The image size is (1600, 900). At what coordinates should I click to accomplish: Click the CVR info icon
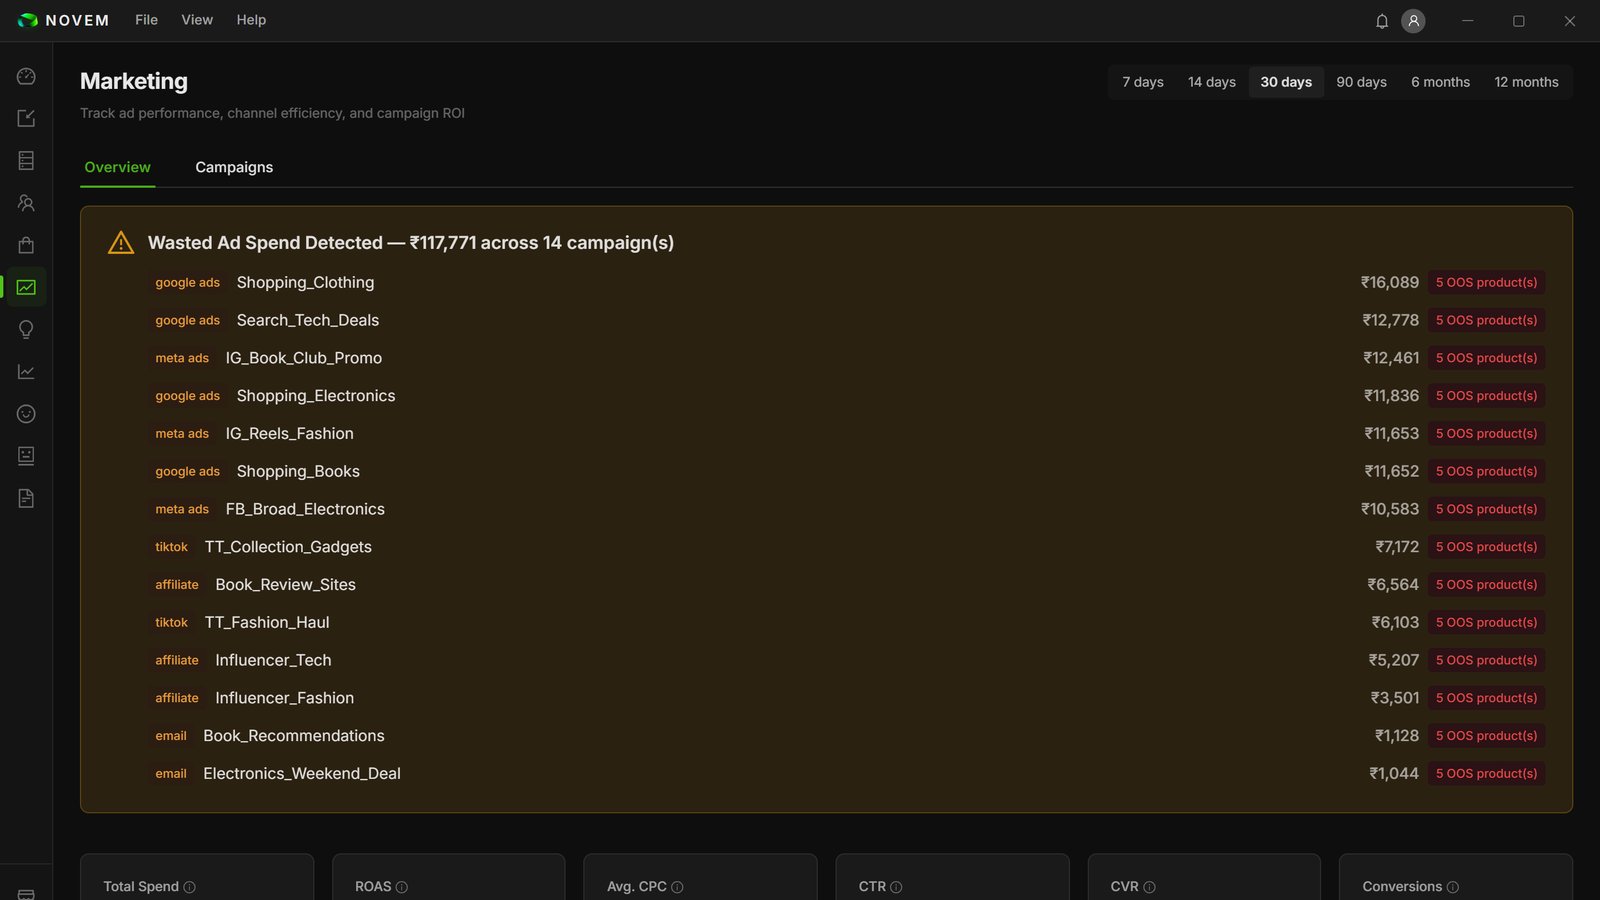click(1149, 887)
